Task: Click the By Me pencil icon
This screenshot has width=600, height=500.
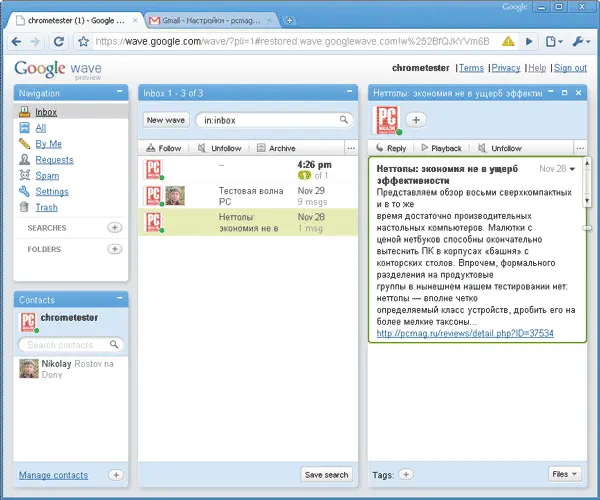Action: 24,143
